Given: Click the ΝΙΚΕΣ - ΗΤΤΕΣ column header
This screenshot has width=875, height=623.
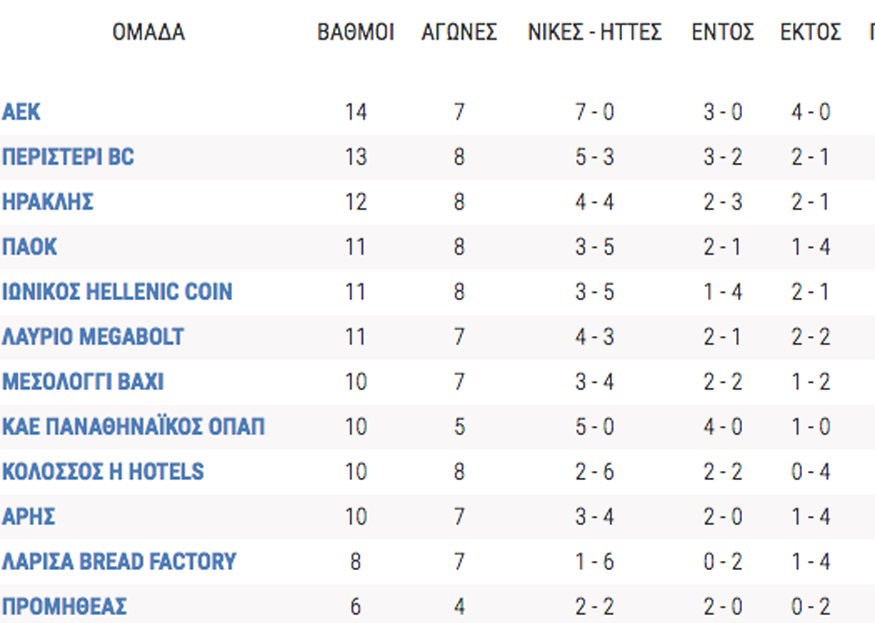Looking at the screenshot, I should pos(595,32).
